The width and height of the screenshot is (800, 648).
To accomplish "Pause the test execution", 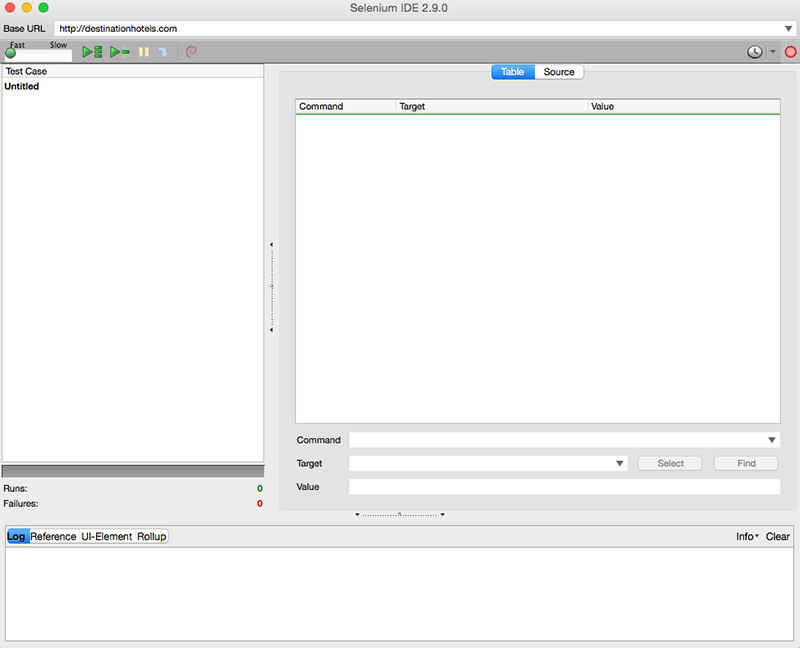I will (x=142, y=51).
